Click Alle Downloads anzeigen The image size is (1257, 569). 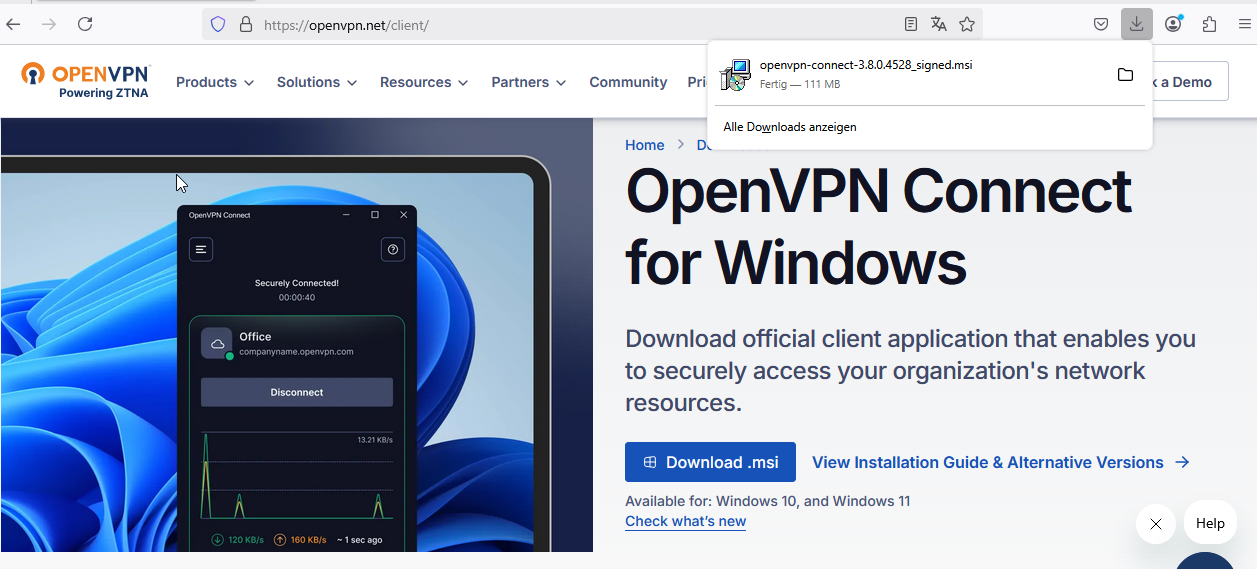[790, 127]
